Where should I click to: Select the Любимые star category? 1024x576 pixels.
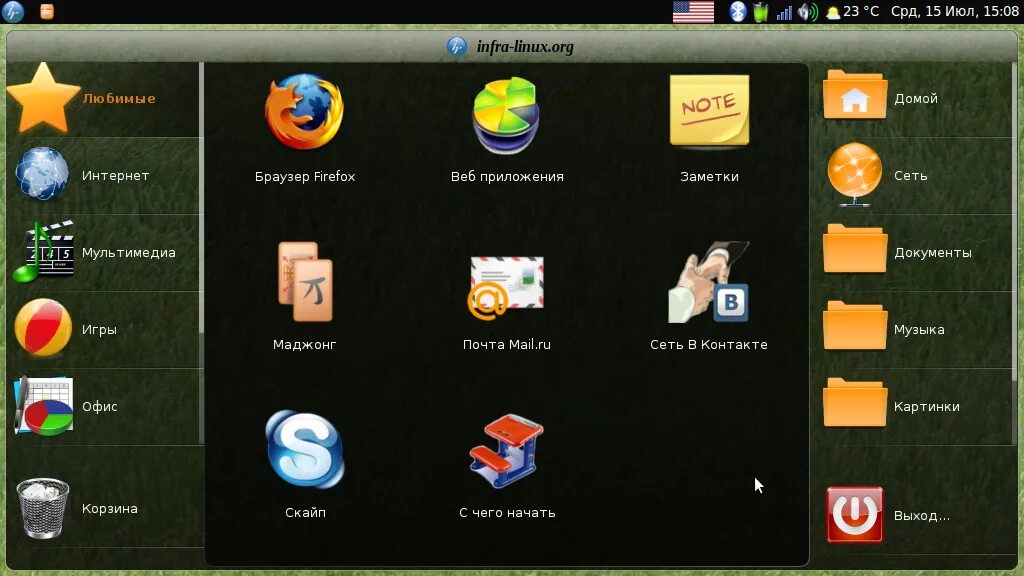coord(103,99)
